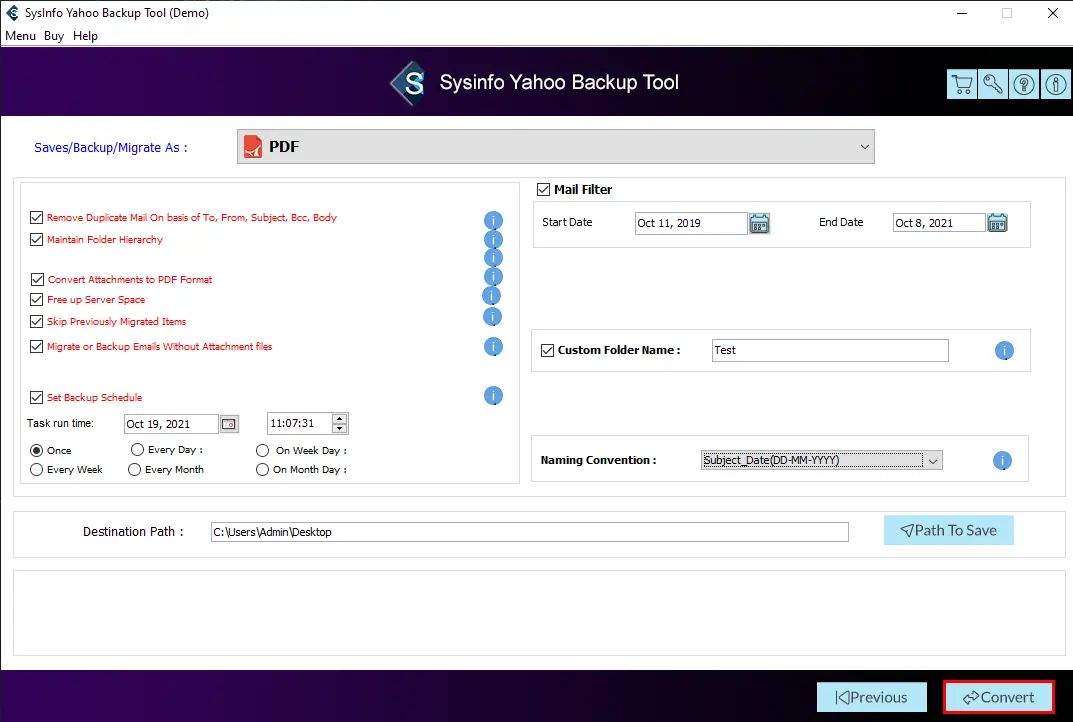The image size is (1073, 722).
Task: Click the Path To Save button
Action: click(948, 531)
